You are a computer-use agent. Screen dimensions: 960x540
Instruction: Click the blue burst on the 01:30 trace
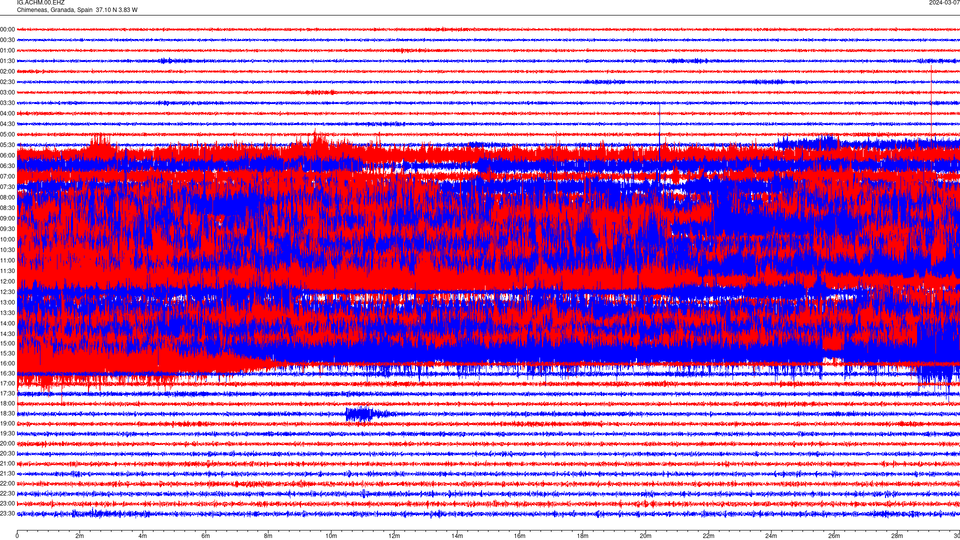pos(173,61)
